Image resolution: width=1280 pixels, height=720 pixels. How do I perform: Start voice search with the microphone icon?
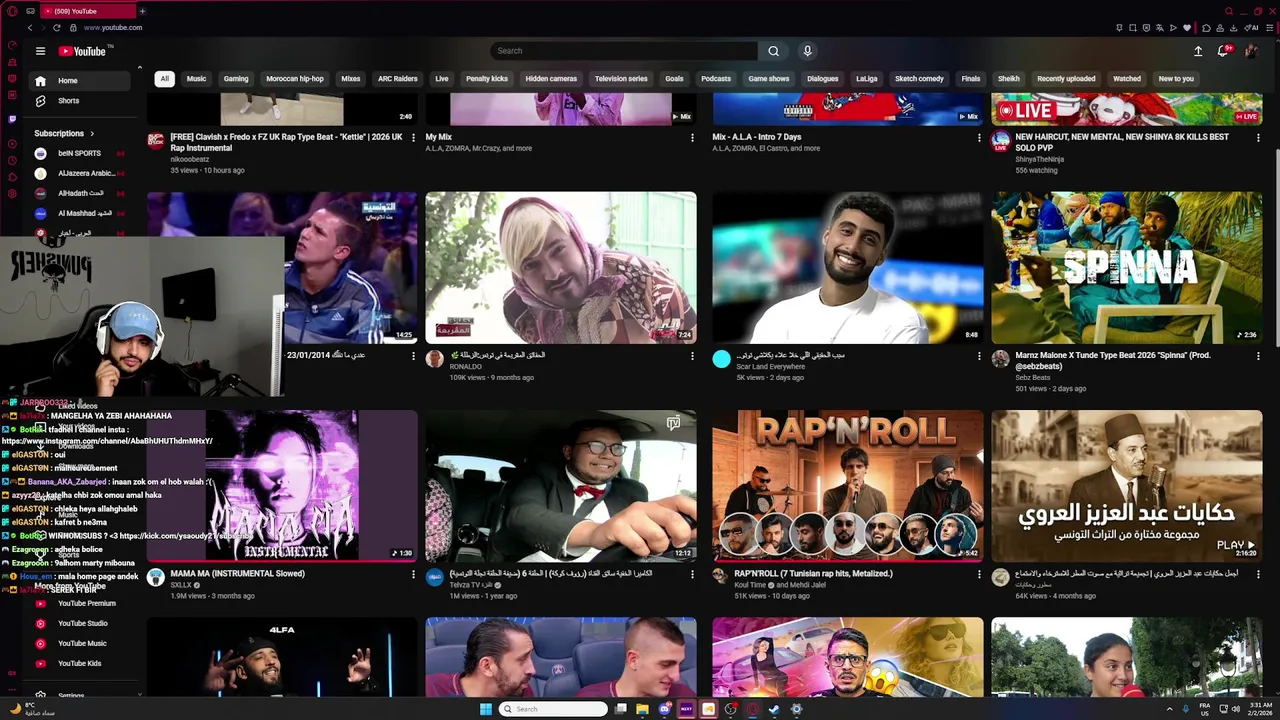(x=807, y=51)
